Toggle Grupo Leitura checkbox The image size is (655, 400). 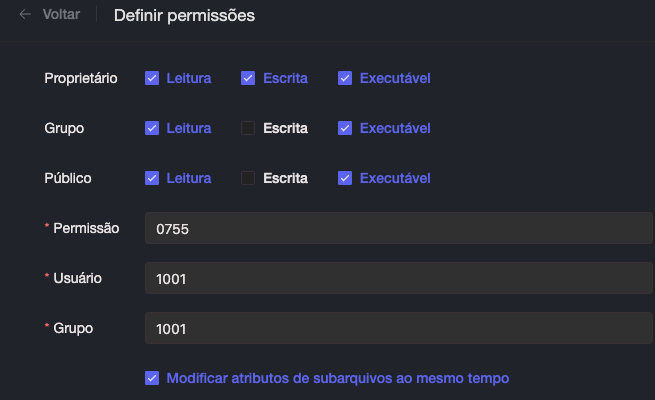[152, 128]
